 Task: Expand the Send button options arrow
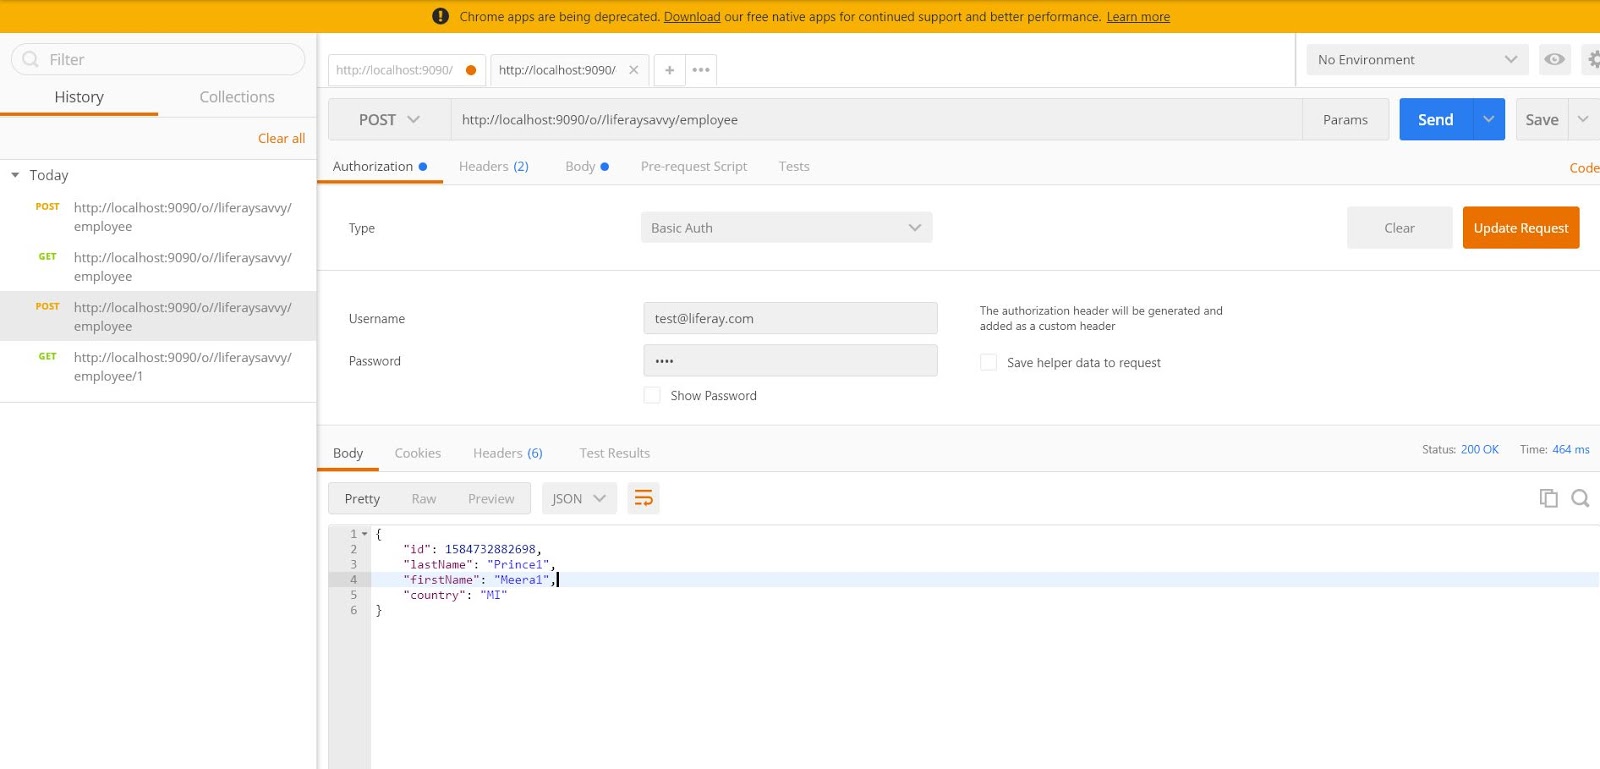point(1488,120)
